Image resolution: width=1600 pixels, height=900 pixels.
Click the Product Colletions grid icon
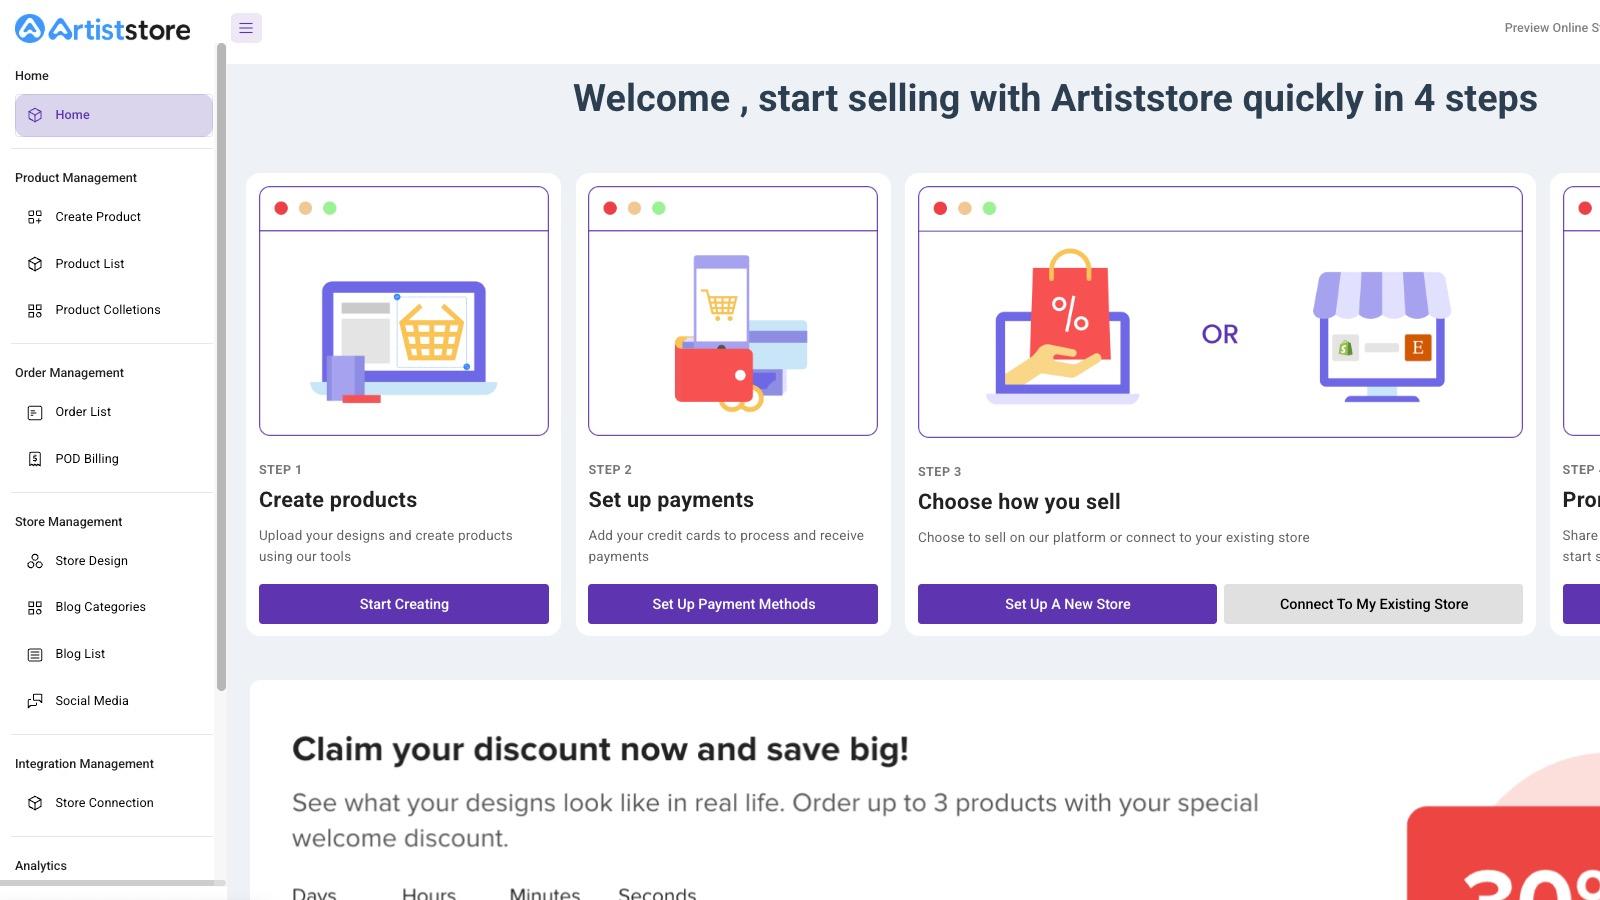(x=35, y=311)
